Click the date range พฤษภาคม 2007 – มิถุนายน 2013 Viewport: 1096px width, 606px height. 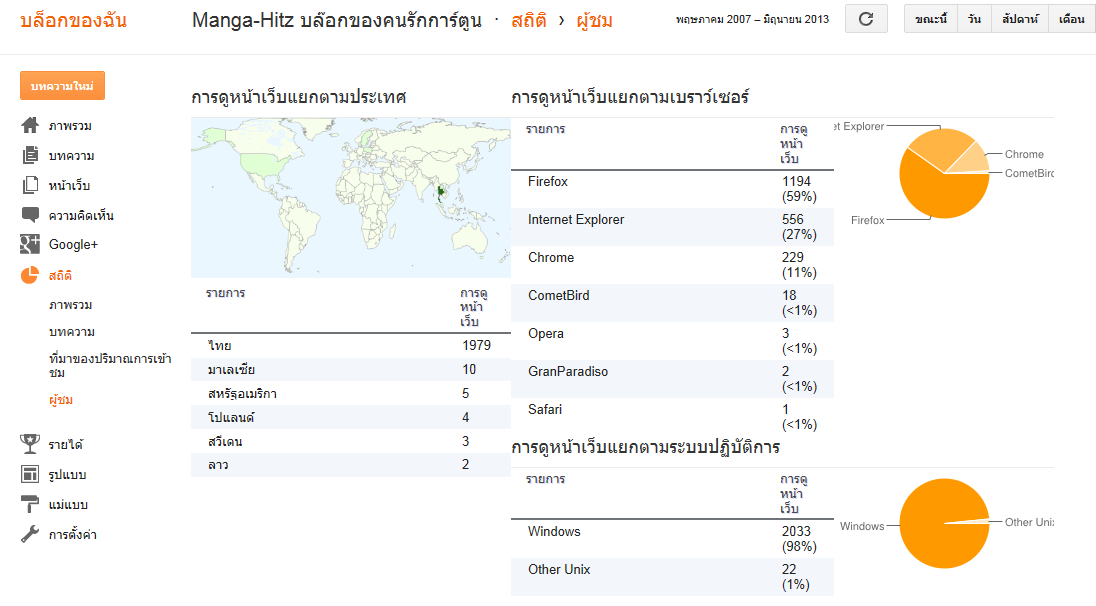coord(752,20)
